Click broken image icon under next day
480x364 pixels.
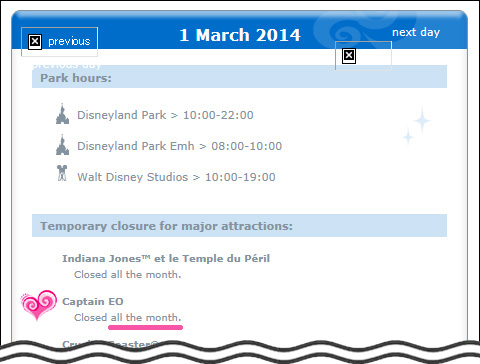[x=349, y=56]
